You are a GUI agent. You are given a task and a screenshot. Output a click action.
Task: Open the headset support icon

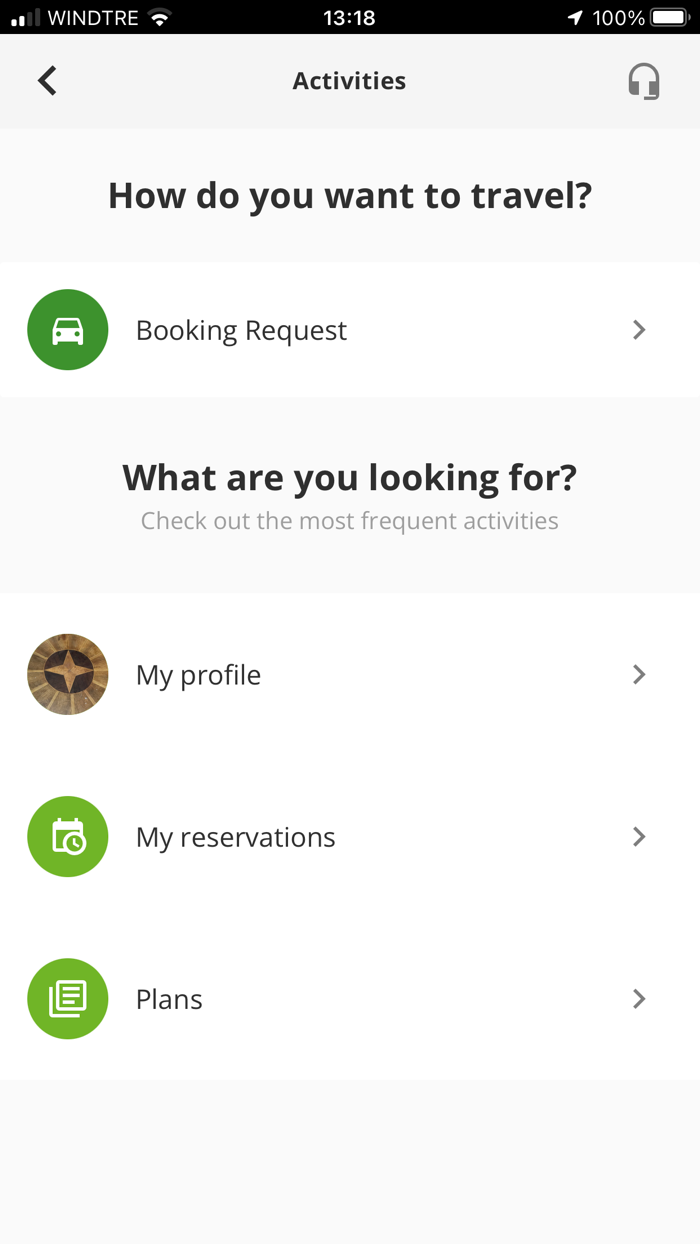pos(644,81)
